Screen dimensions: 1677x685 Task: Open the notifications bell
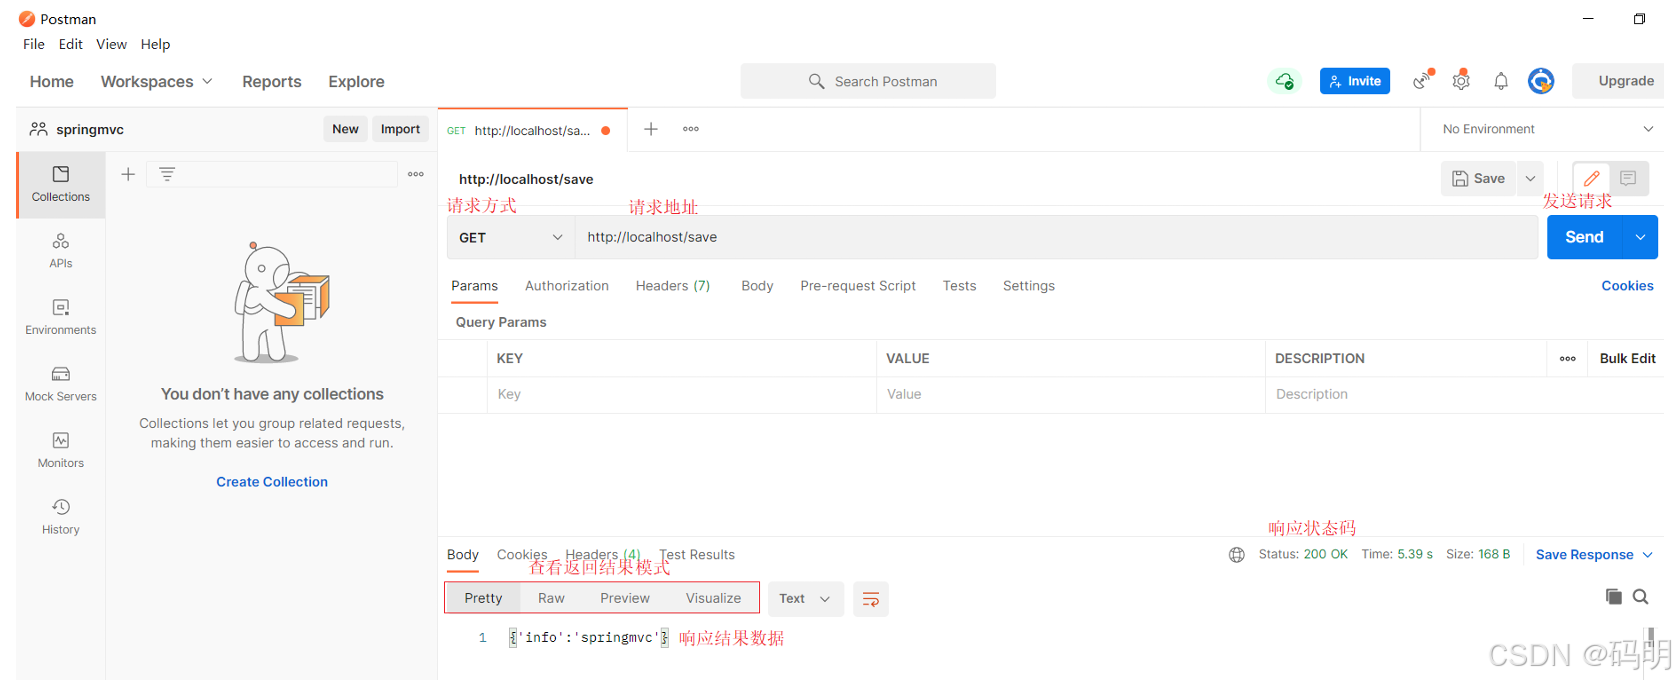[x=1501, y=81]
